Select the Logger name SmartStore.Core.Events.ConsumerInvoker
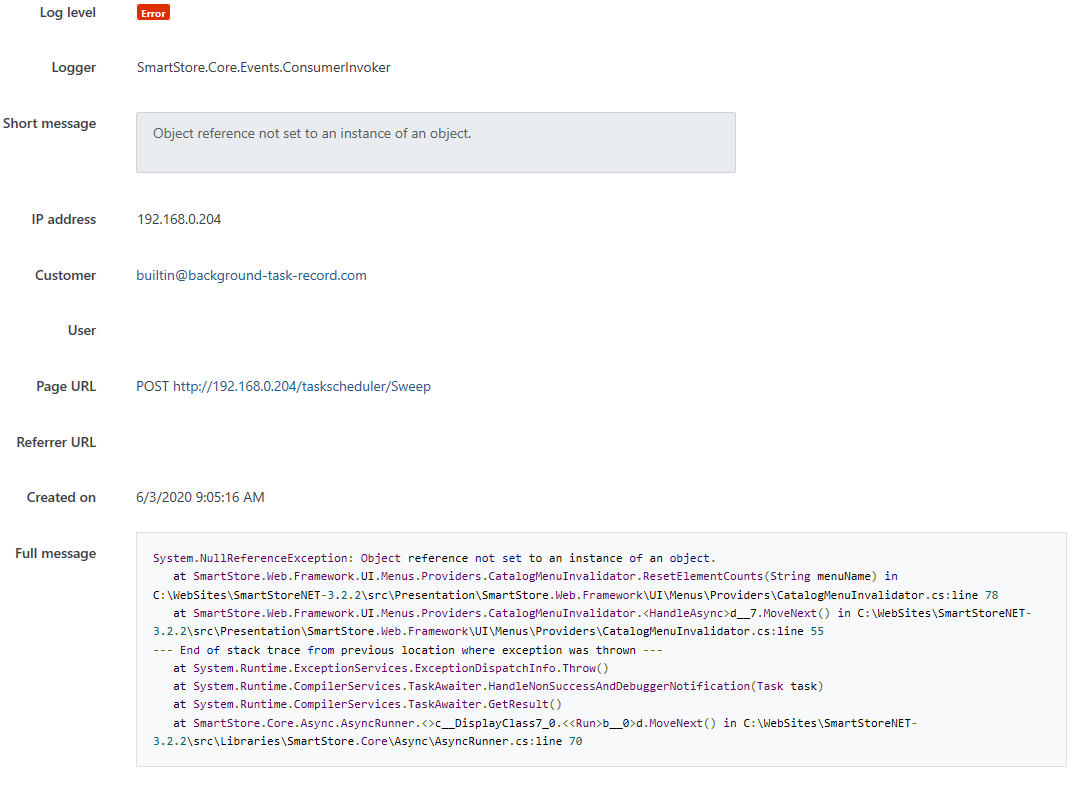 click(263, 67)
